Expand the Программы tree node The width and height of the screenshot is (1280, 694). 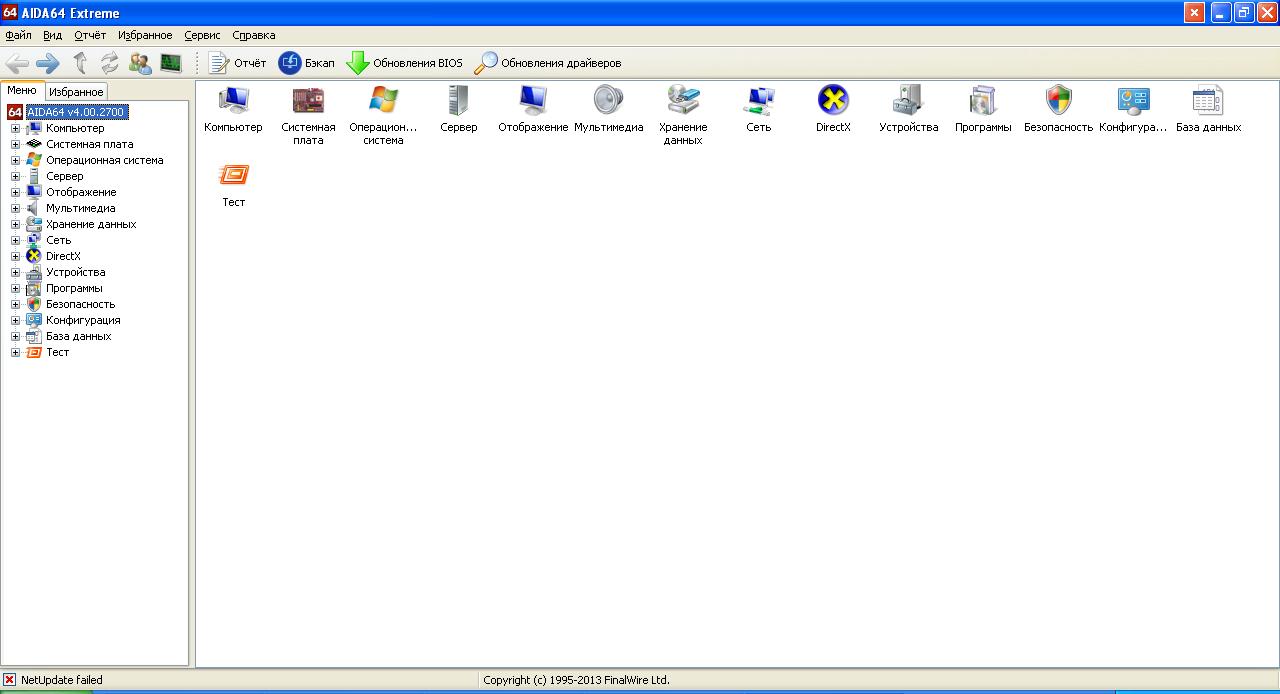click(x=15, y=288)
